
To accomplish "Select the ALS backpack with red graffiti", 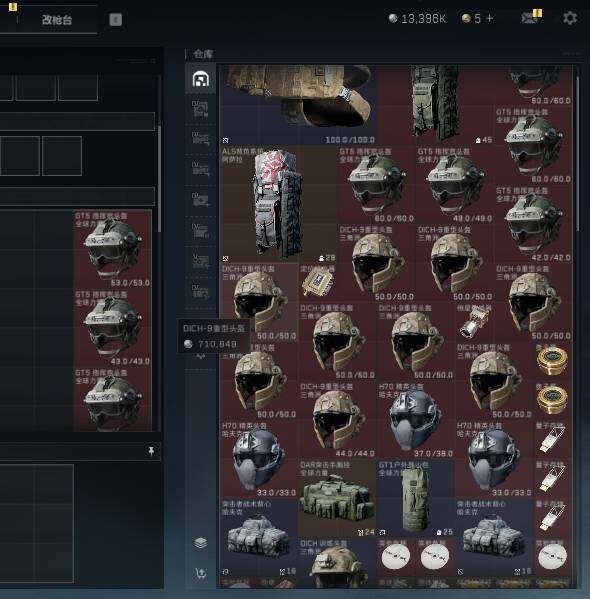I will click(x=278, y=204).
